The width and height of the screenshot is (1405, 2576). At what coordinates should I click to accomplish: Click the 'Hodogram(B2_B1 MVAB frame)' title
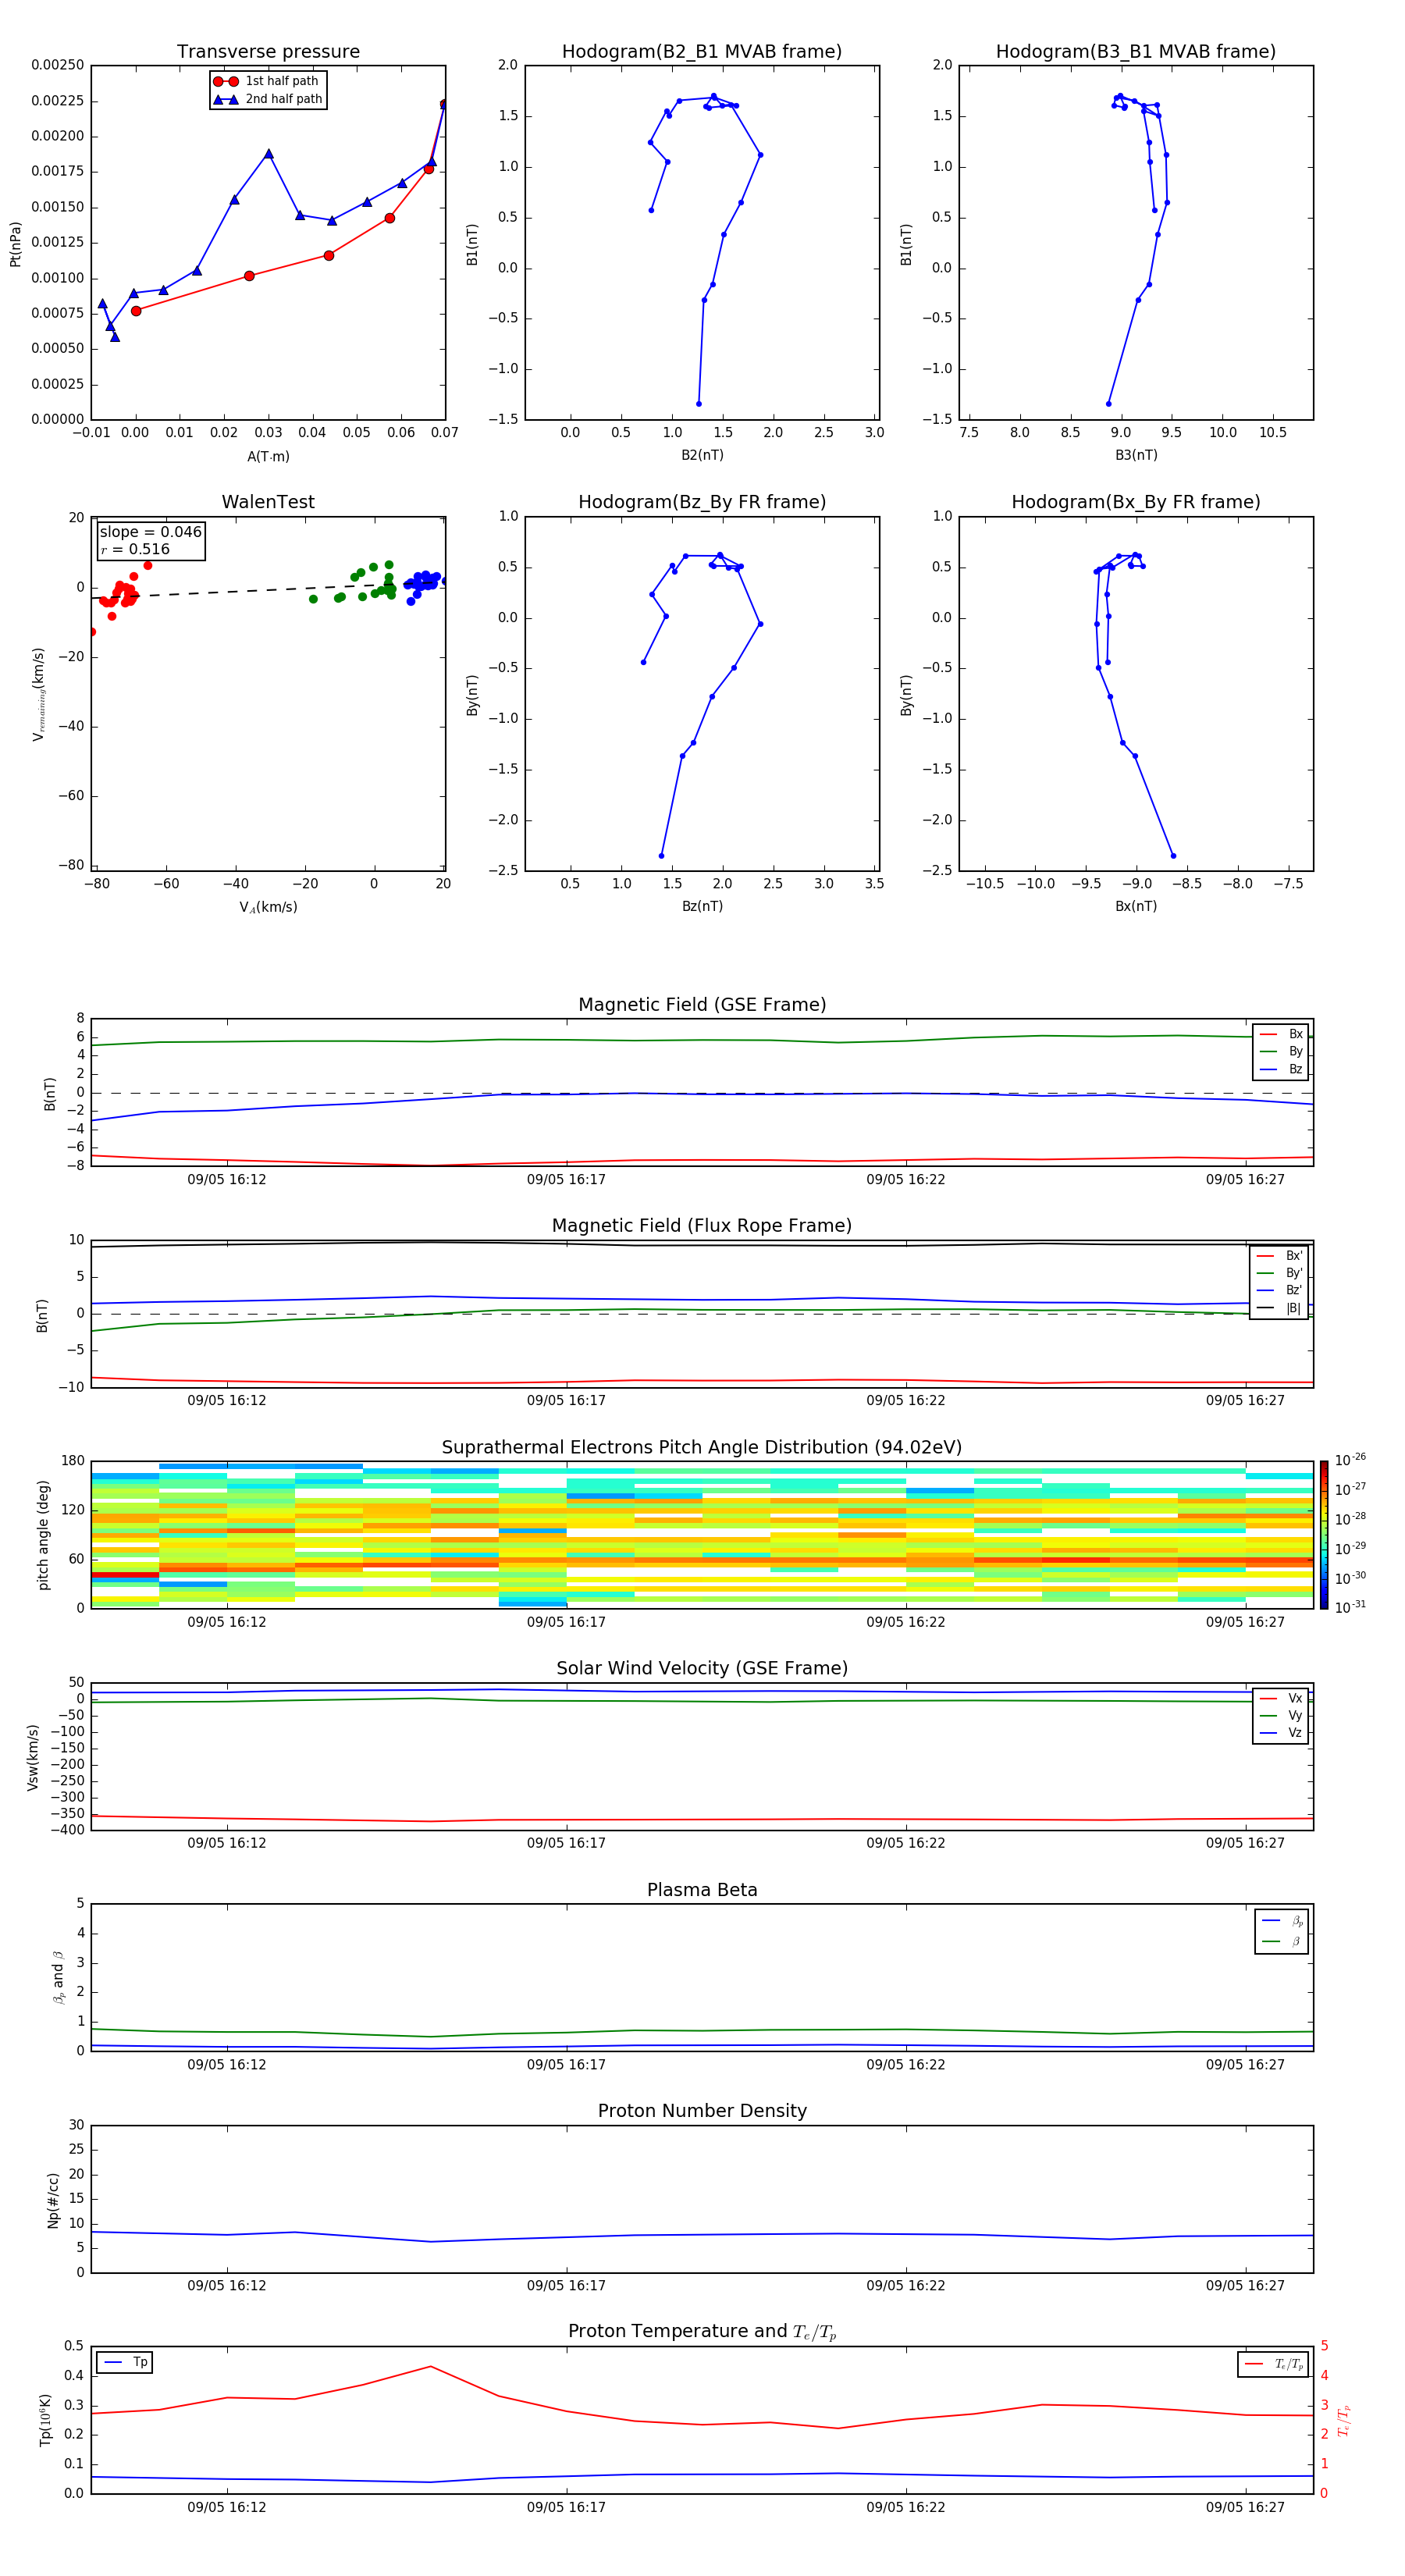(x=702, y=52)
